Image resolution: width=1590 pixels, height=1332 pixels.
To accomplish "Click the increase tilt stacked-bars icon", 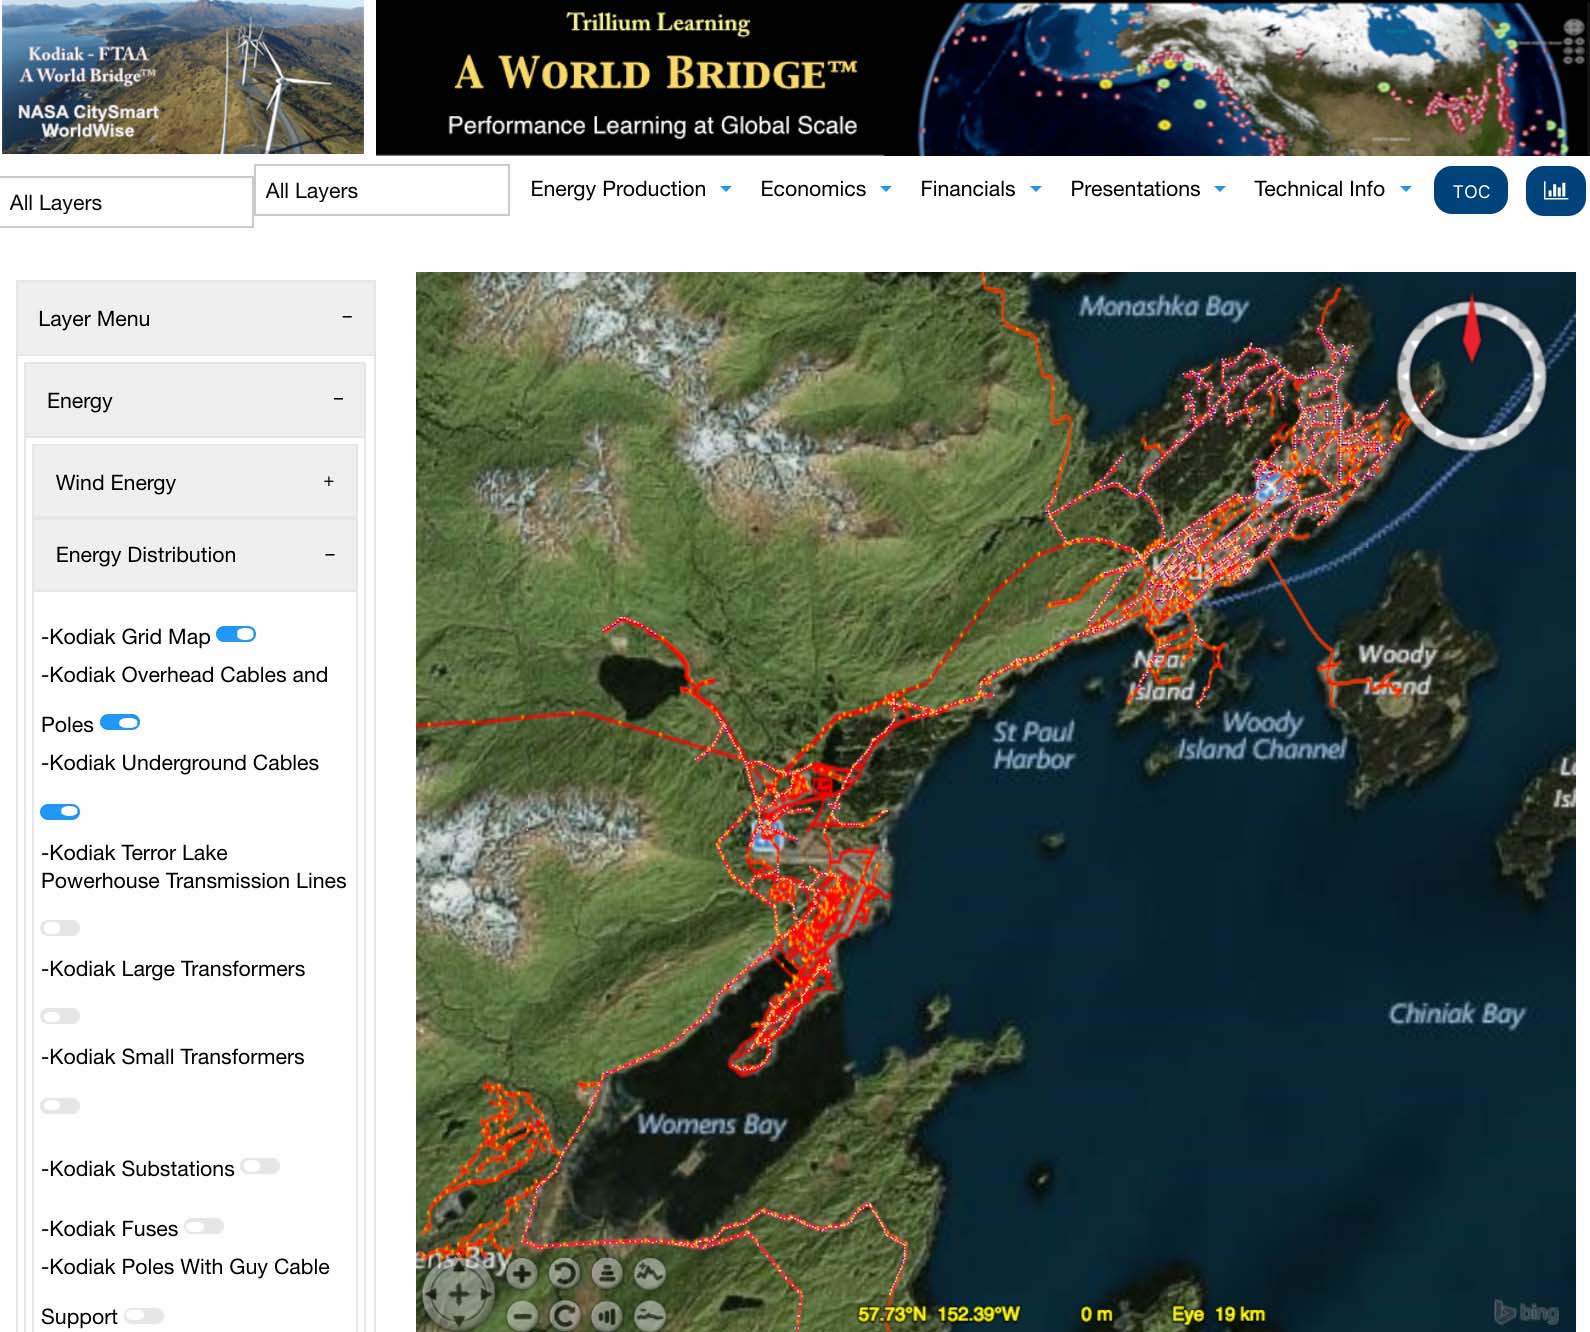I will tap(607, 1273).
